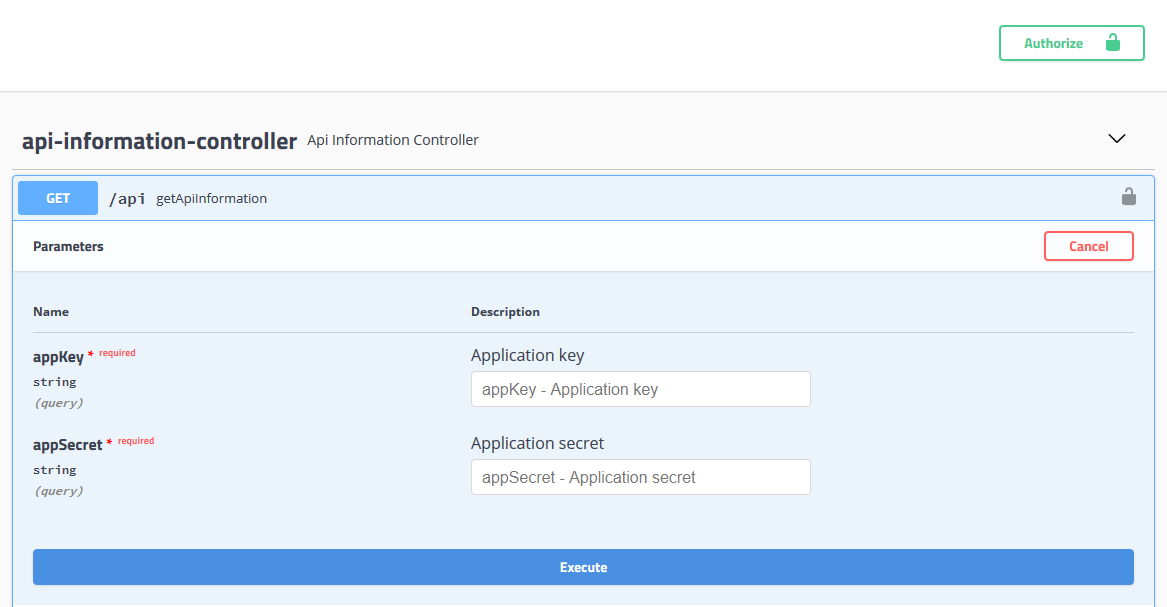Focus the appSecret input field
This screenshot has width=1167, height=607.
(640, 477)
